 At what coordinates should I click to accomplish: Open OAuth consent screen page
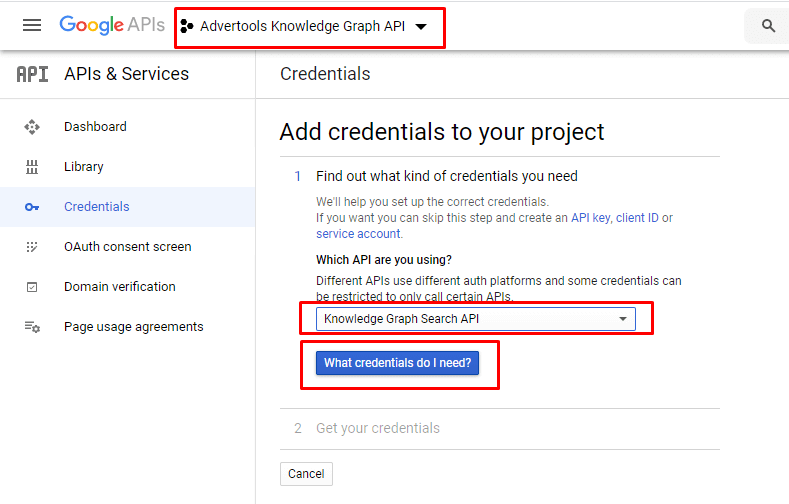point(127,246)
